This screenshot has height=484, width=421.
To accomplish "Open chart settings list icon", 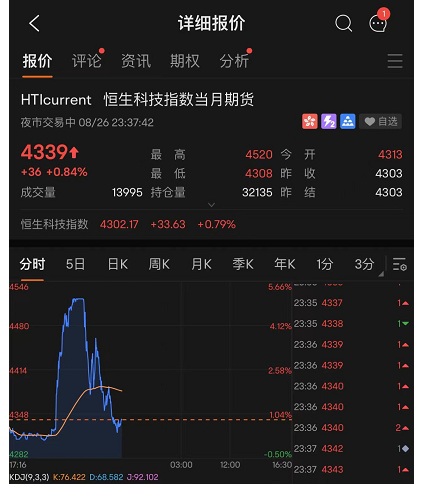I will (399, 264).
